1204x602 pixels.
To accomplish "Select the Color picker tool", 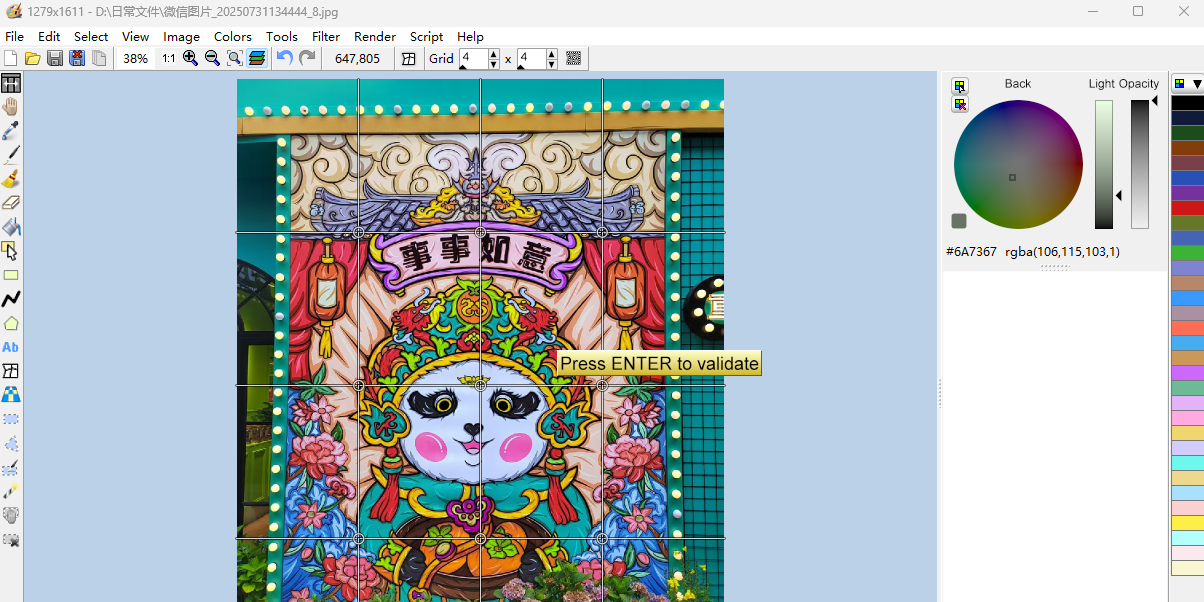I will pyautogui.click(x=11, y=131).
